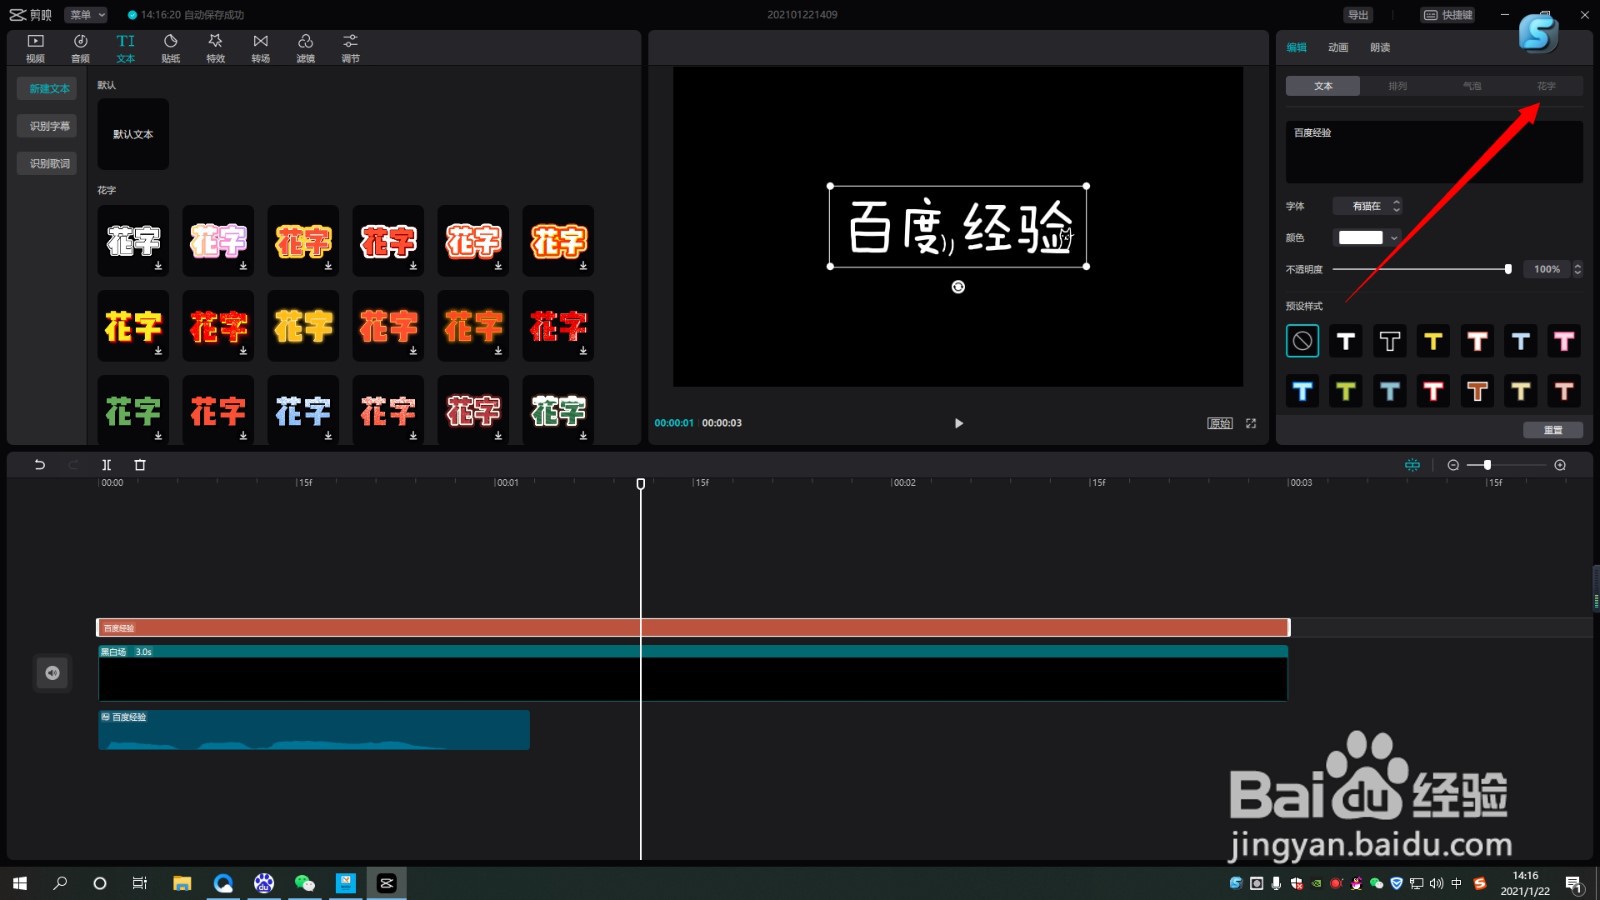Open the 特效 (Effects) tab
This screenshot has height=900, width=1600.
(x=215, y=47)
